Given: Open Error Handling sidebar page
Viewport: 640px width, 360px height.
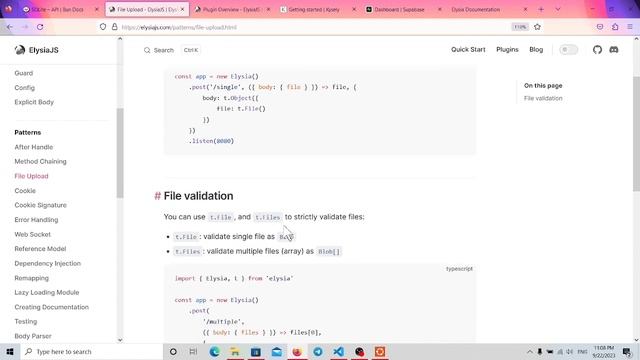Looking at the screenshot, I should coord(36,220).
